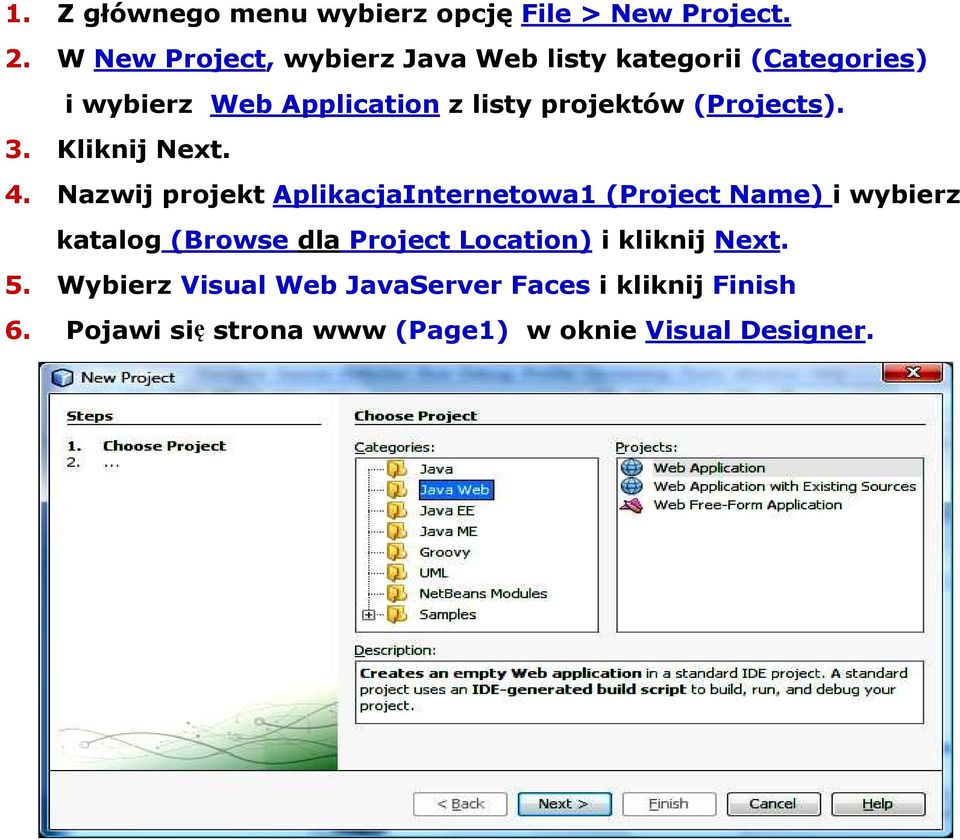Close the New Project dialog
This screenshot has height=840, width=960.
[912, 372]
